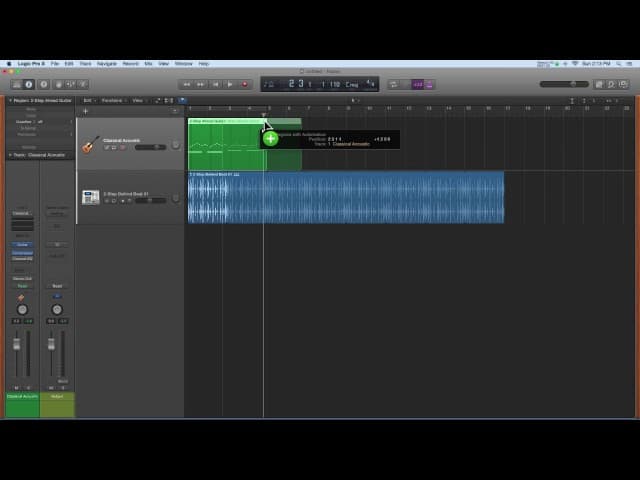Open the Media Browsers button
This screenshot has height=480, width=640.
pos(623,84)
